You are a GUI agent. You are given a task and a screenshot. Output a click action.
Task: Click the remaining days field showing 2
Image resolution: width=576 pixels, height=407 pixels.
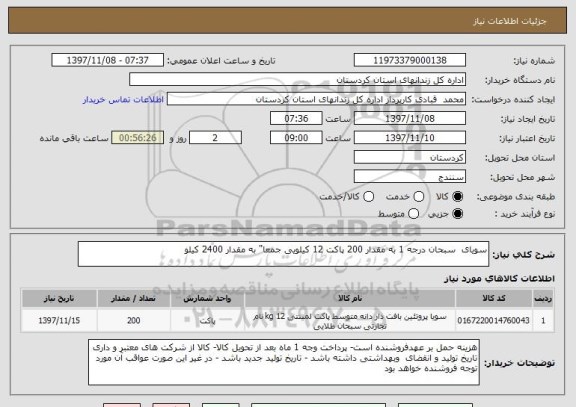click(x=215, y=138)
